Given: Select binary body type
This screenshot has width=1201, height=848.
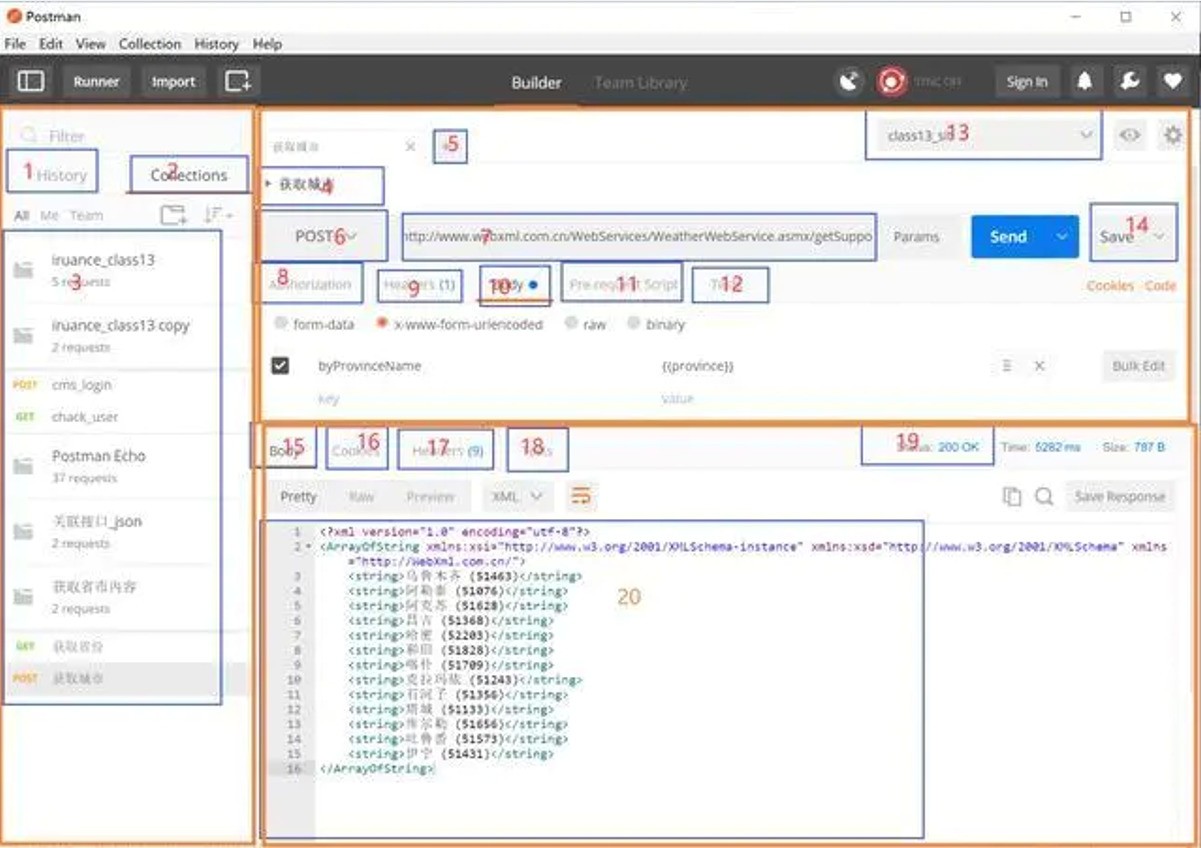Looking at the screenshot, I should tap(634, 324).
